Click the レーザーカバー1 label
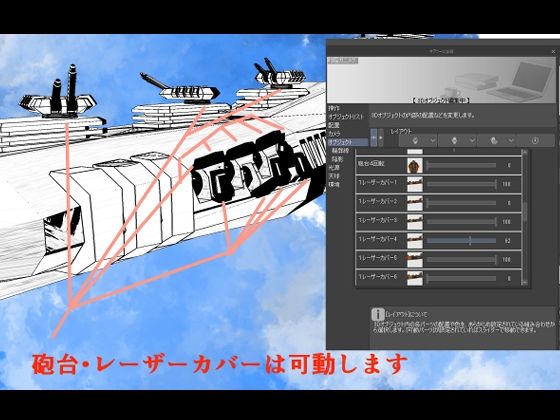 (x=377, y=182)
